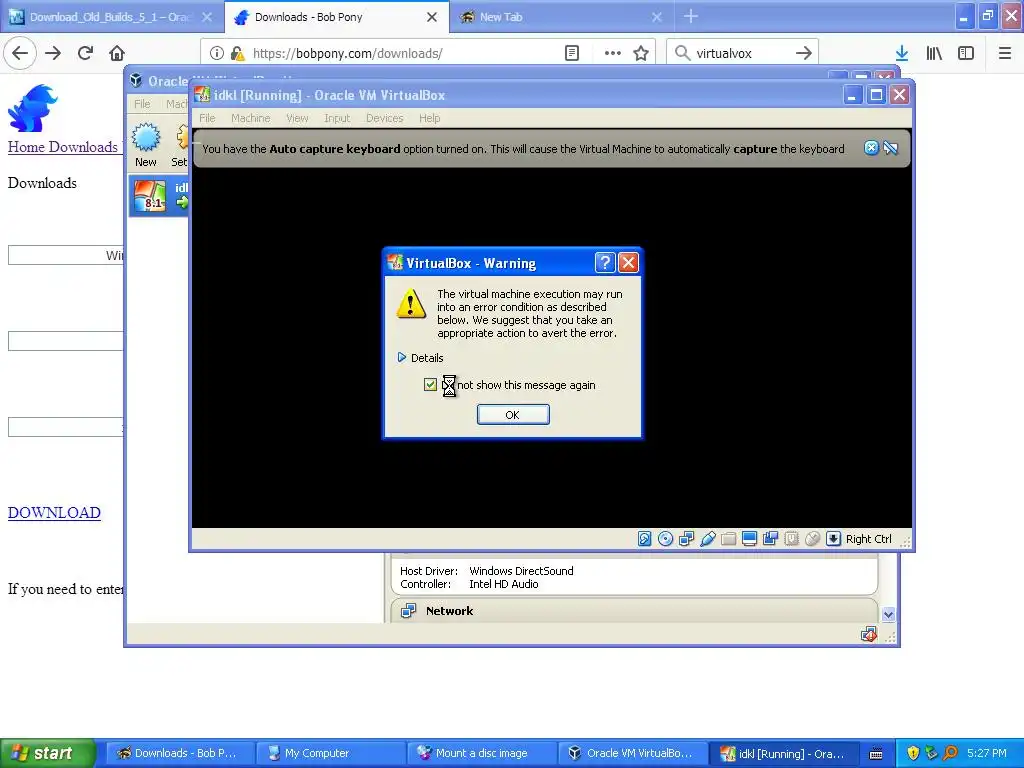Click the security shield tray icon

913,753
